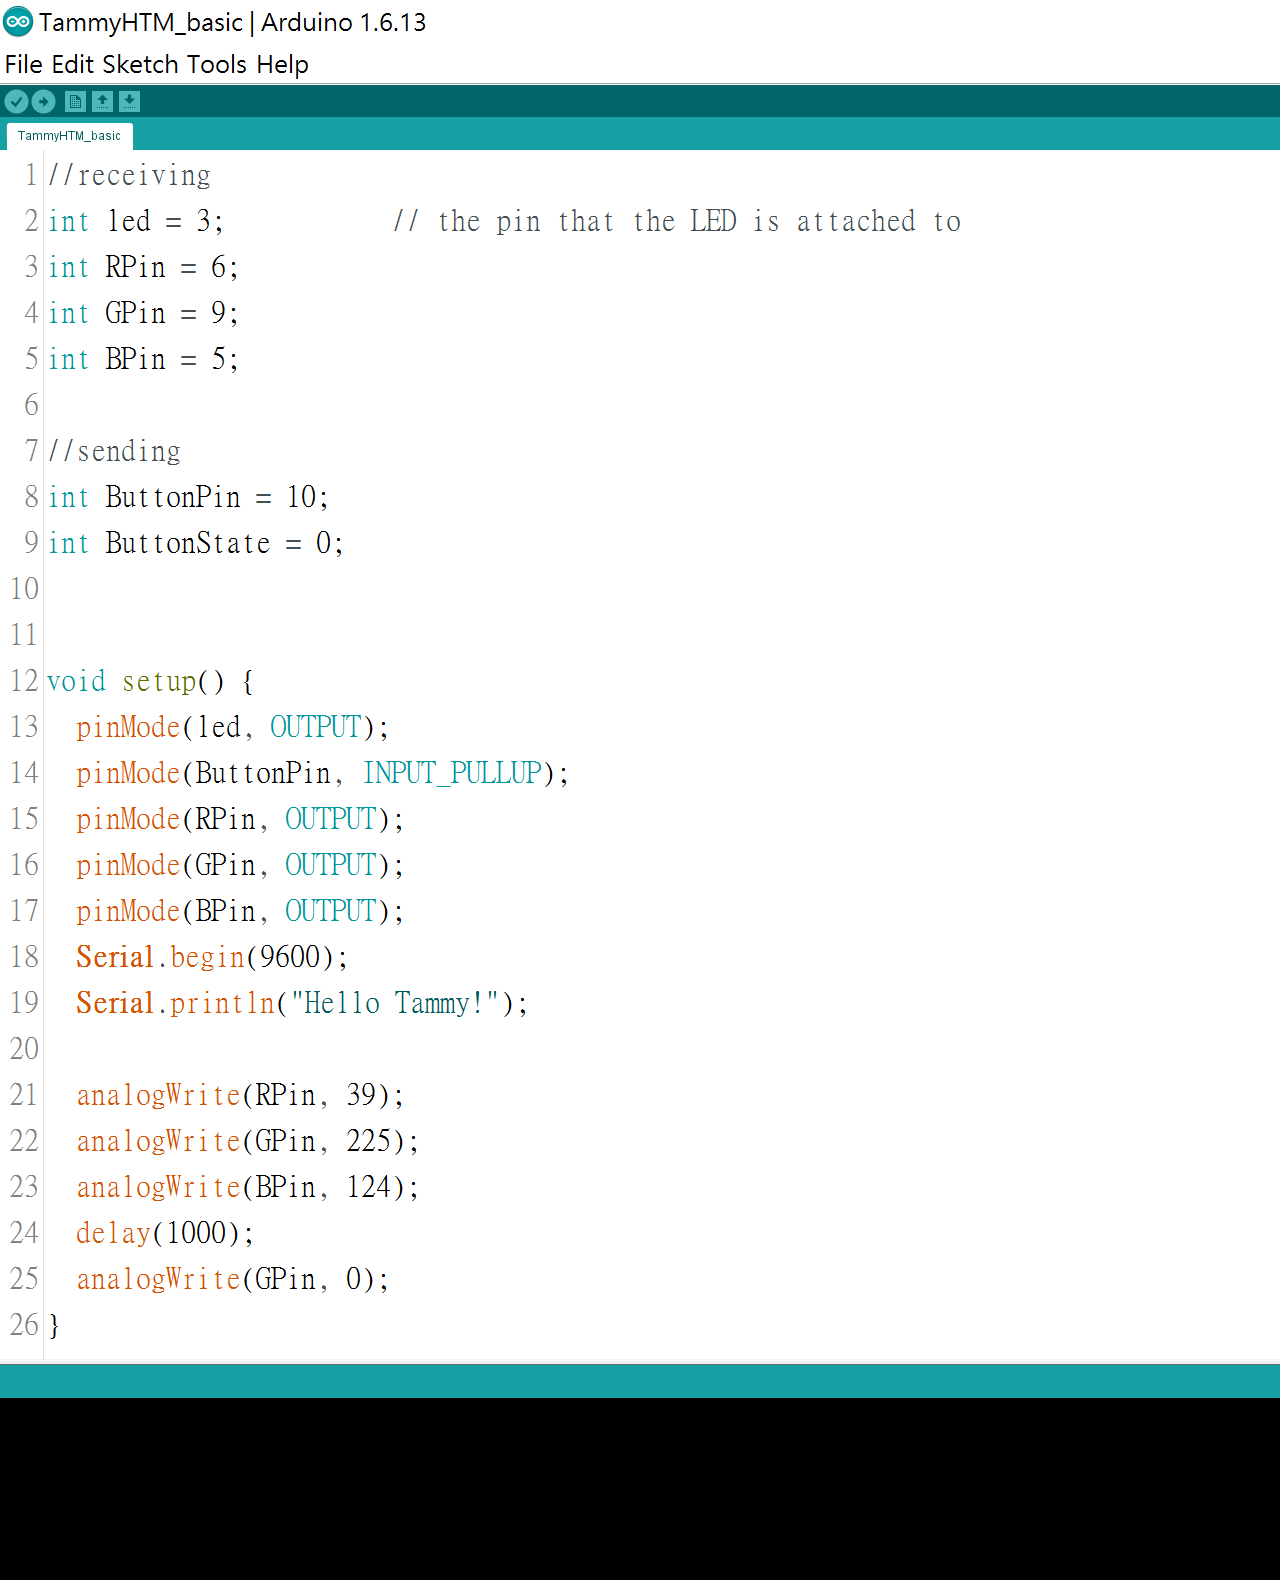Click the 'Serial.begin(9600);' line

212,957
